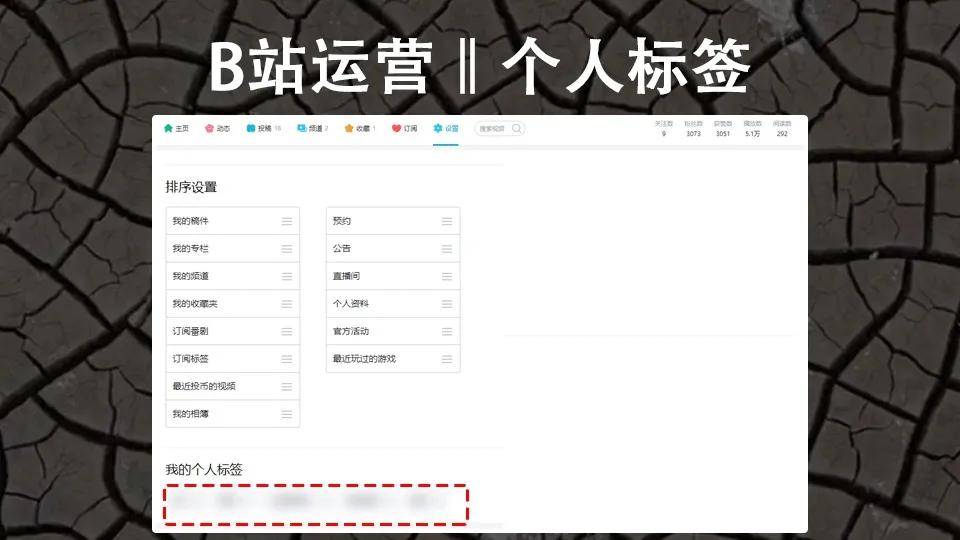Select the 我的收藏夹 sort item
This screenshot has height=540, width=960.
click(233, 304)
